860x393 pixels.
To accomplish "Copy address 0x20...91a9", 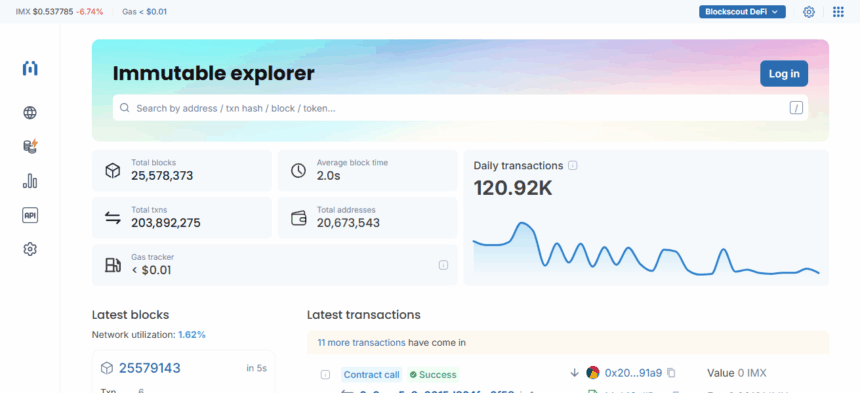I will 671,373.
